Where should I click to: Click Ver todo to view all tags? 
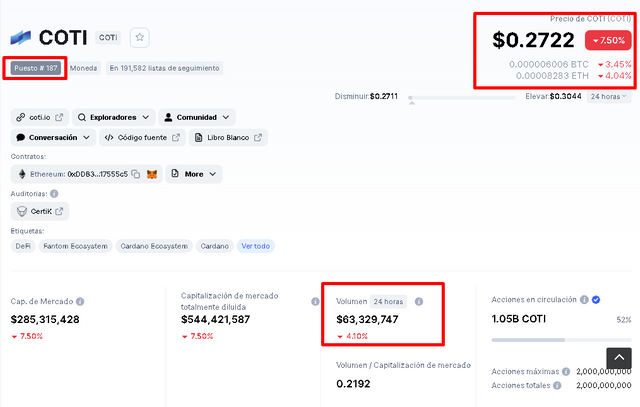click(x=256, y=246)
